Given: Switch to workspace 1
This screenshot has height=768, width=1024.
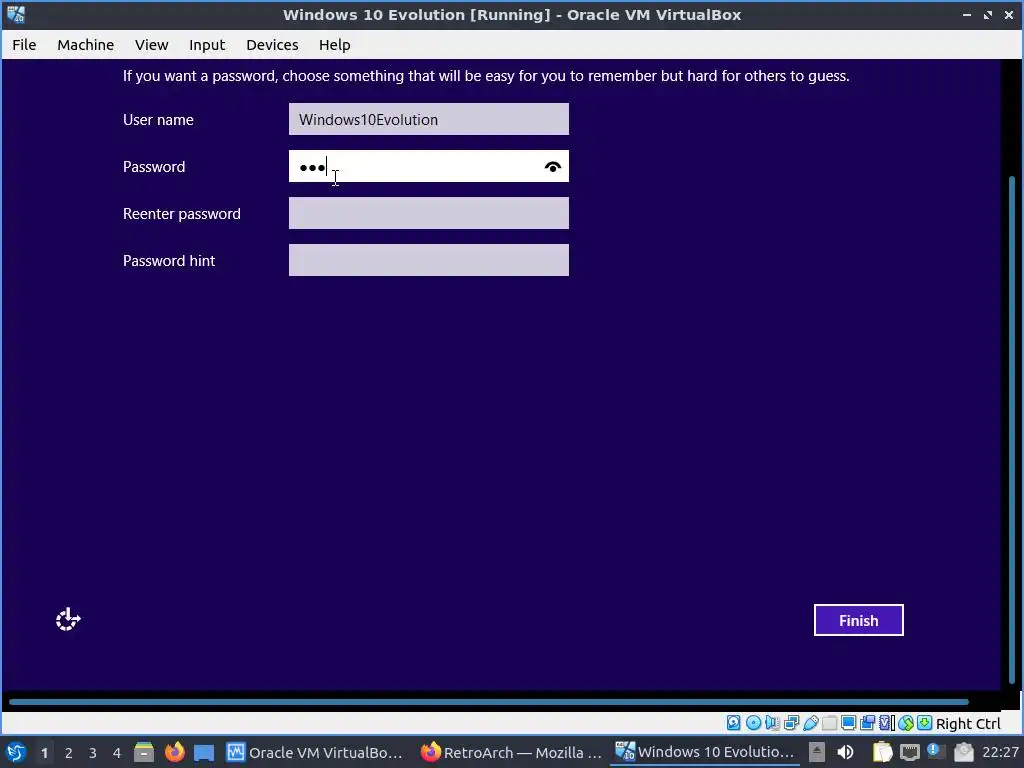Looking at the screenshot, I should [44, 753].
